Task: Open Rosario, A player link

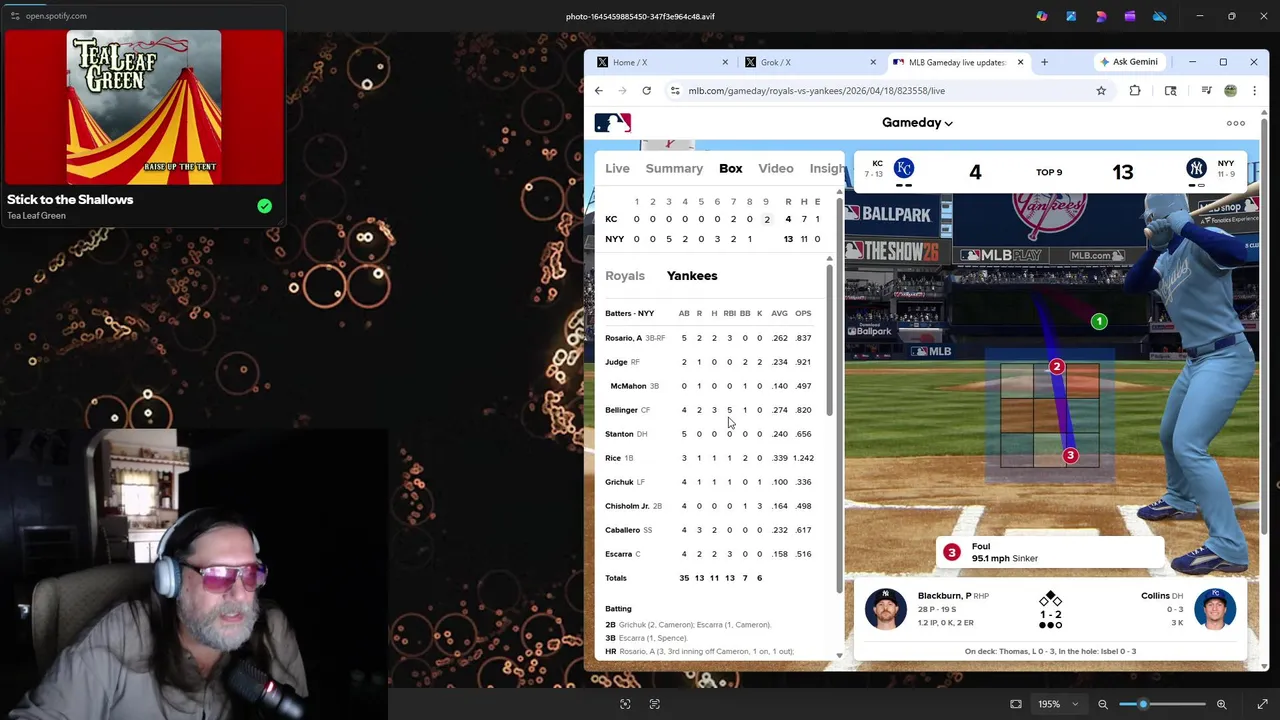Action: tap(623, 338)
